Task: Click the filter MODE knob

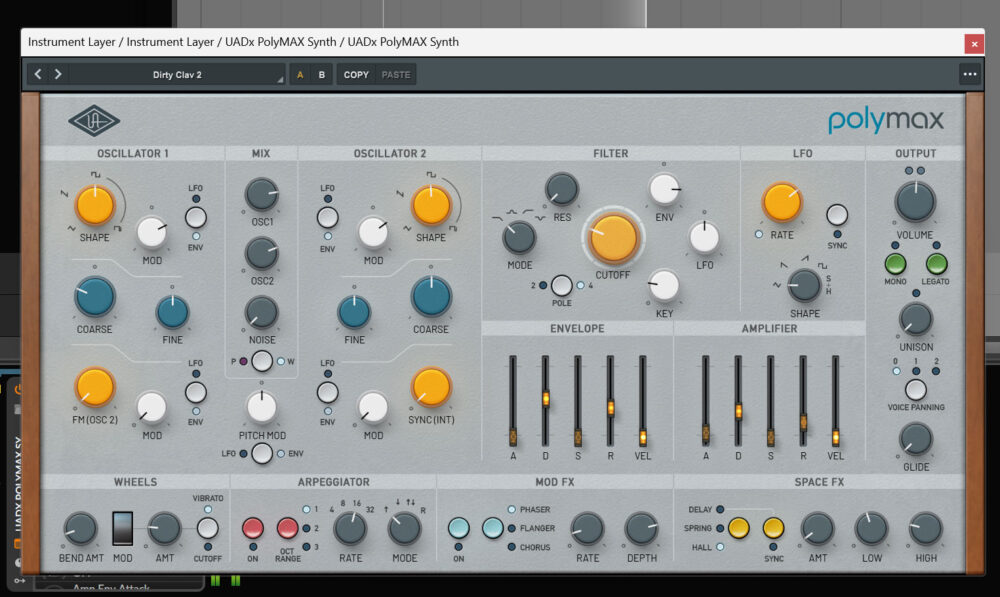Action: click(519, 237)
